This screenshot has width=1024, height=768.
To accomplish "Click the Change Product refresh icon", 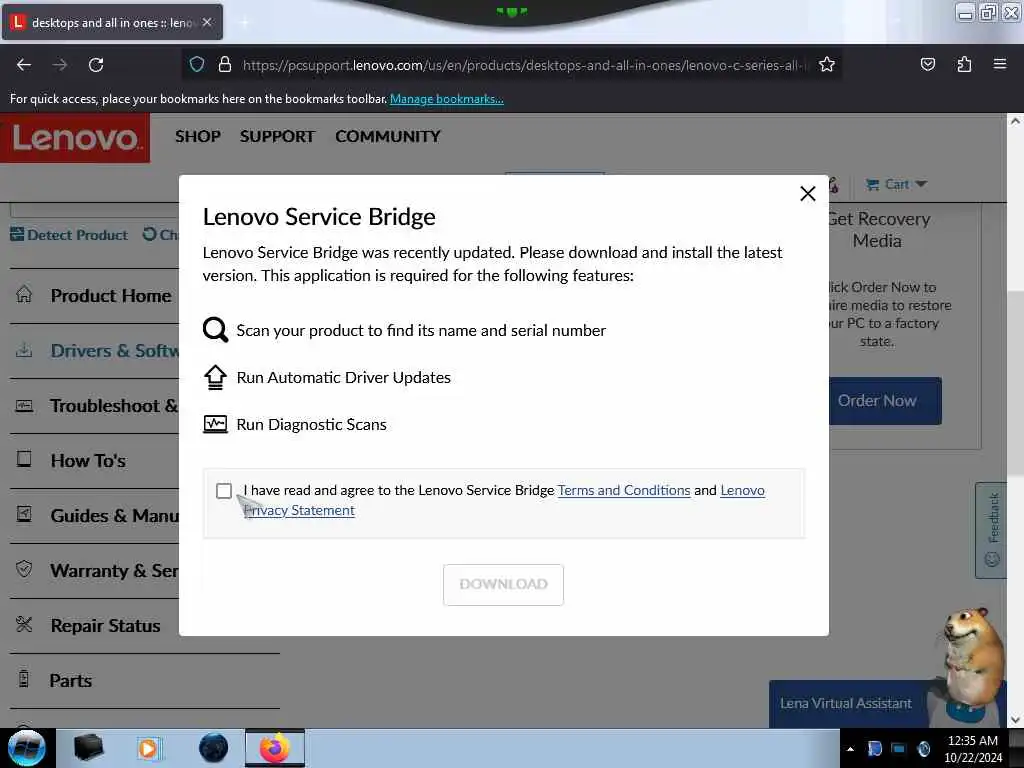I will tap(150, 234).
